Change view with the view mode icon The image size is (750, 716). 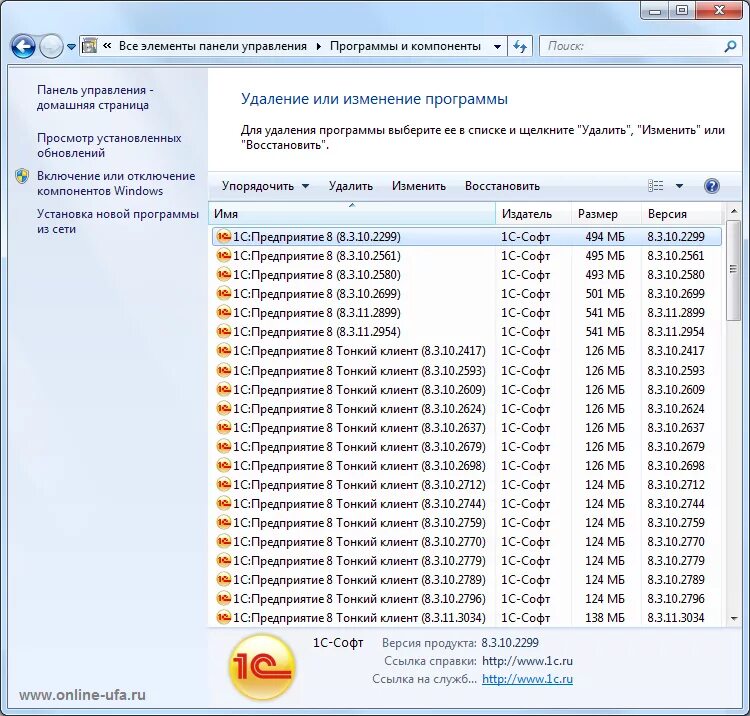click(x=655, y=186)
